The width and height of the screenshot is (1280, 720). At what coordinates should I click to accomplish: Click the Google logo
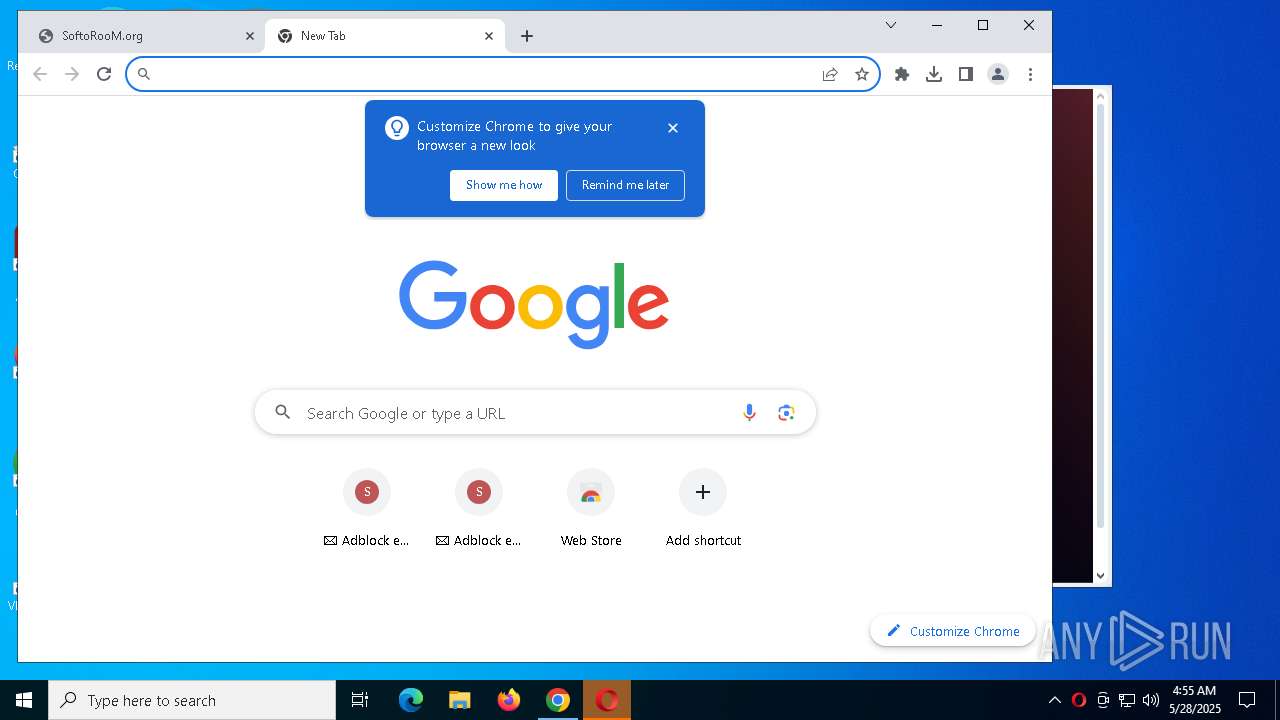point(534,304)
